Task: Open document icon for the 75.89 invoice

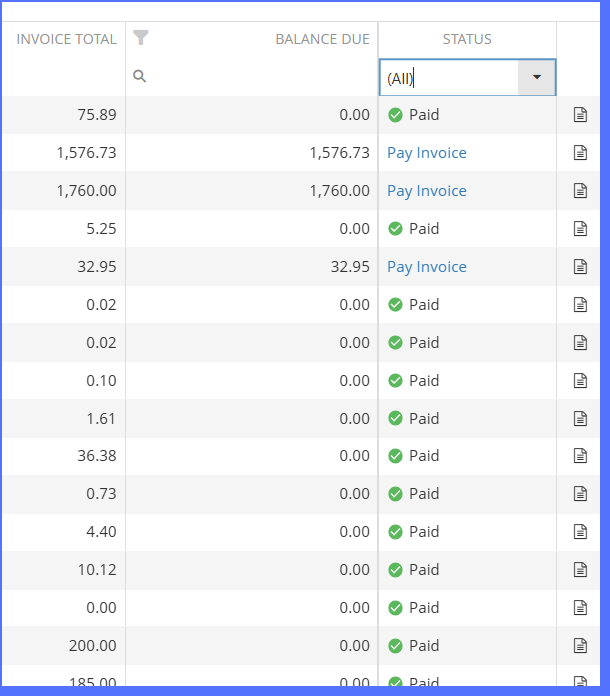Action: click(580, 115)
